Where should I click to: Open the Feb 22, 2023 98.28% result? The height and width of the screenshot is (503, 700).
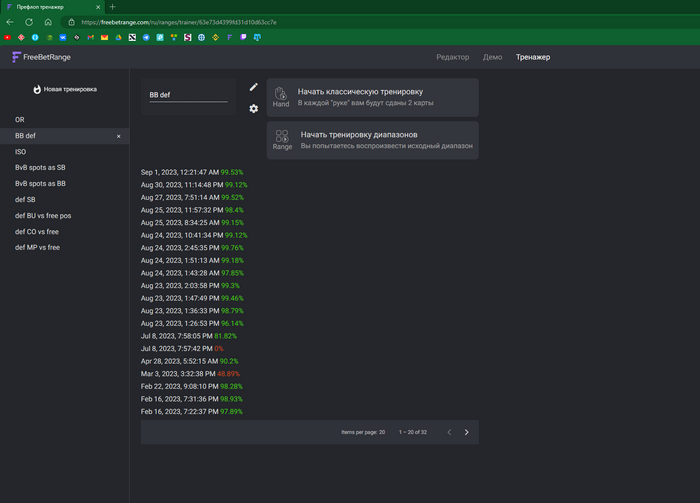point(192,387)
